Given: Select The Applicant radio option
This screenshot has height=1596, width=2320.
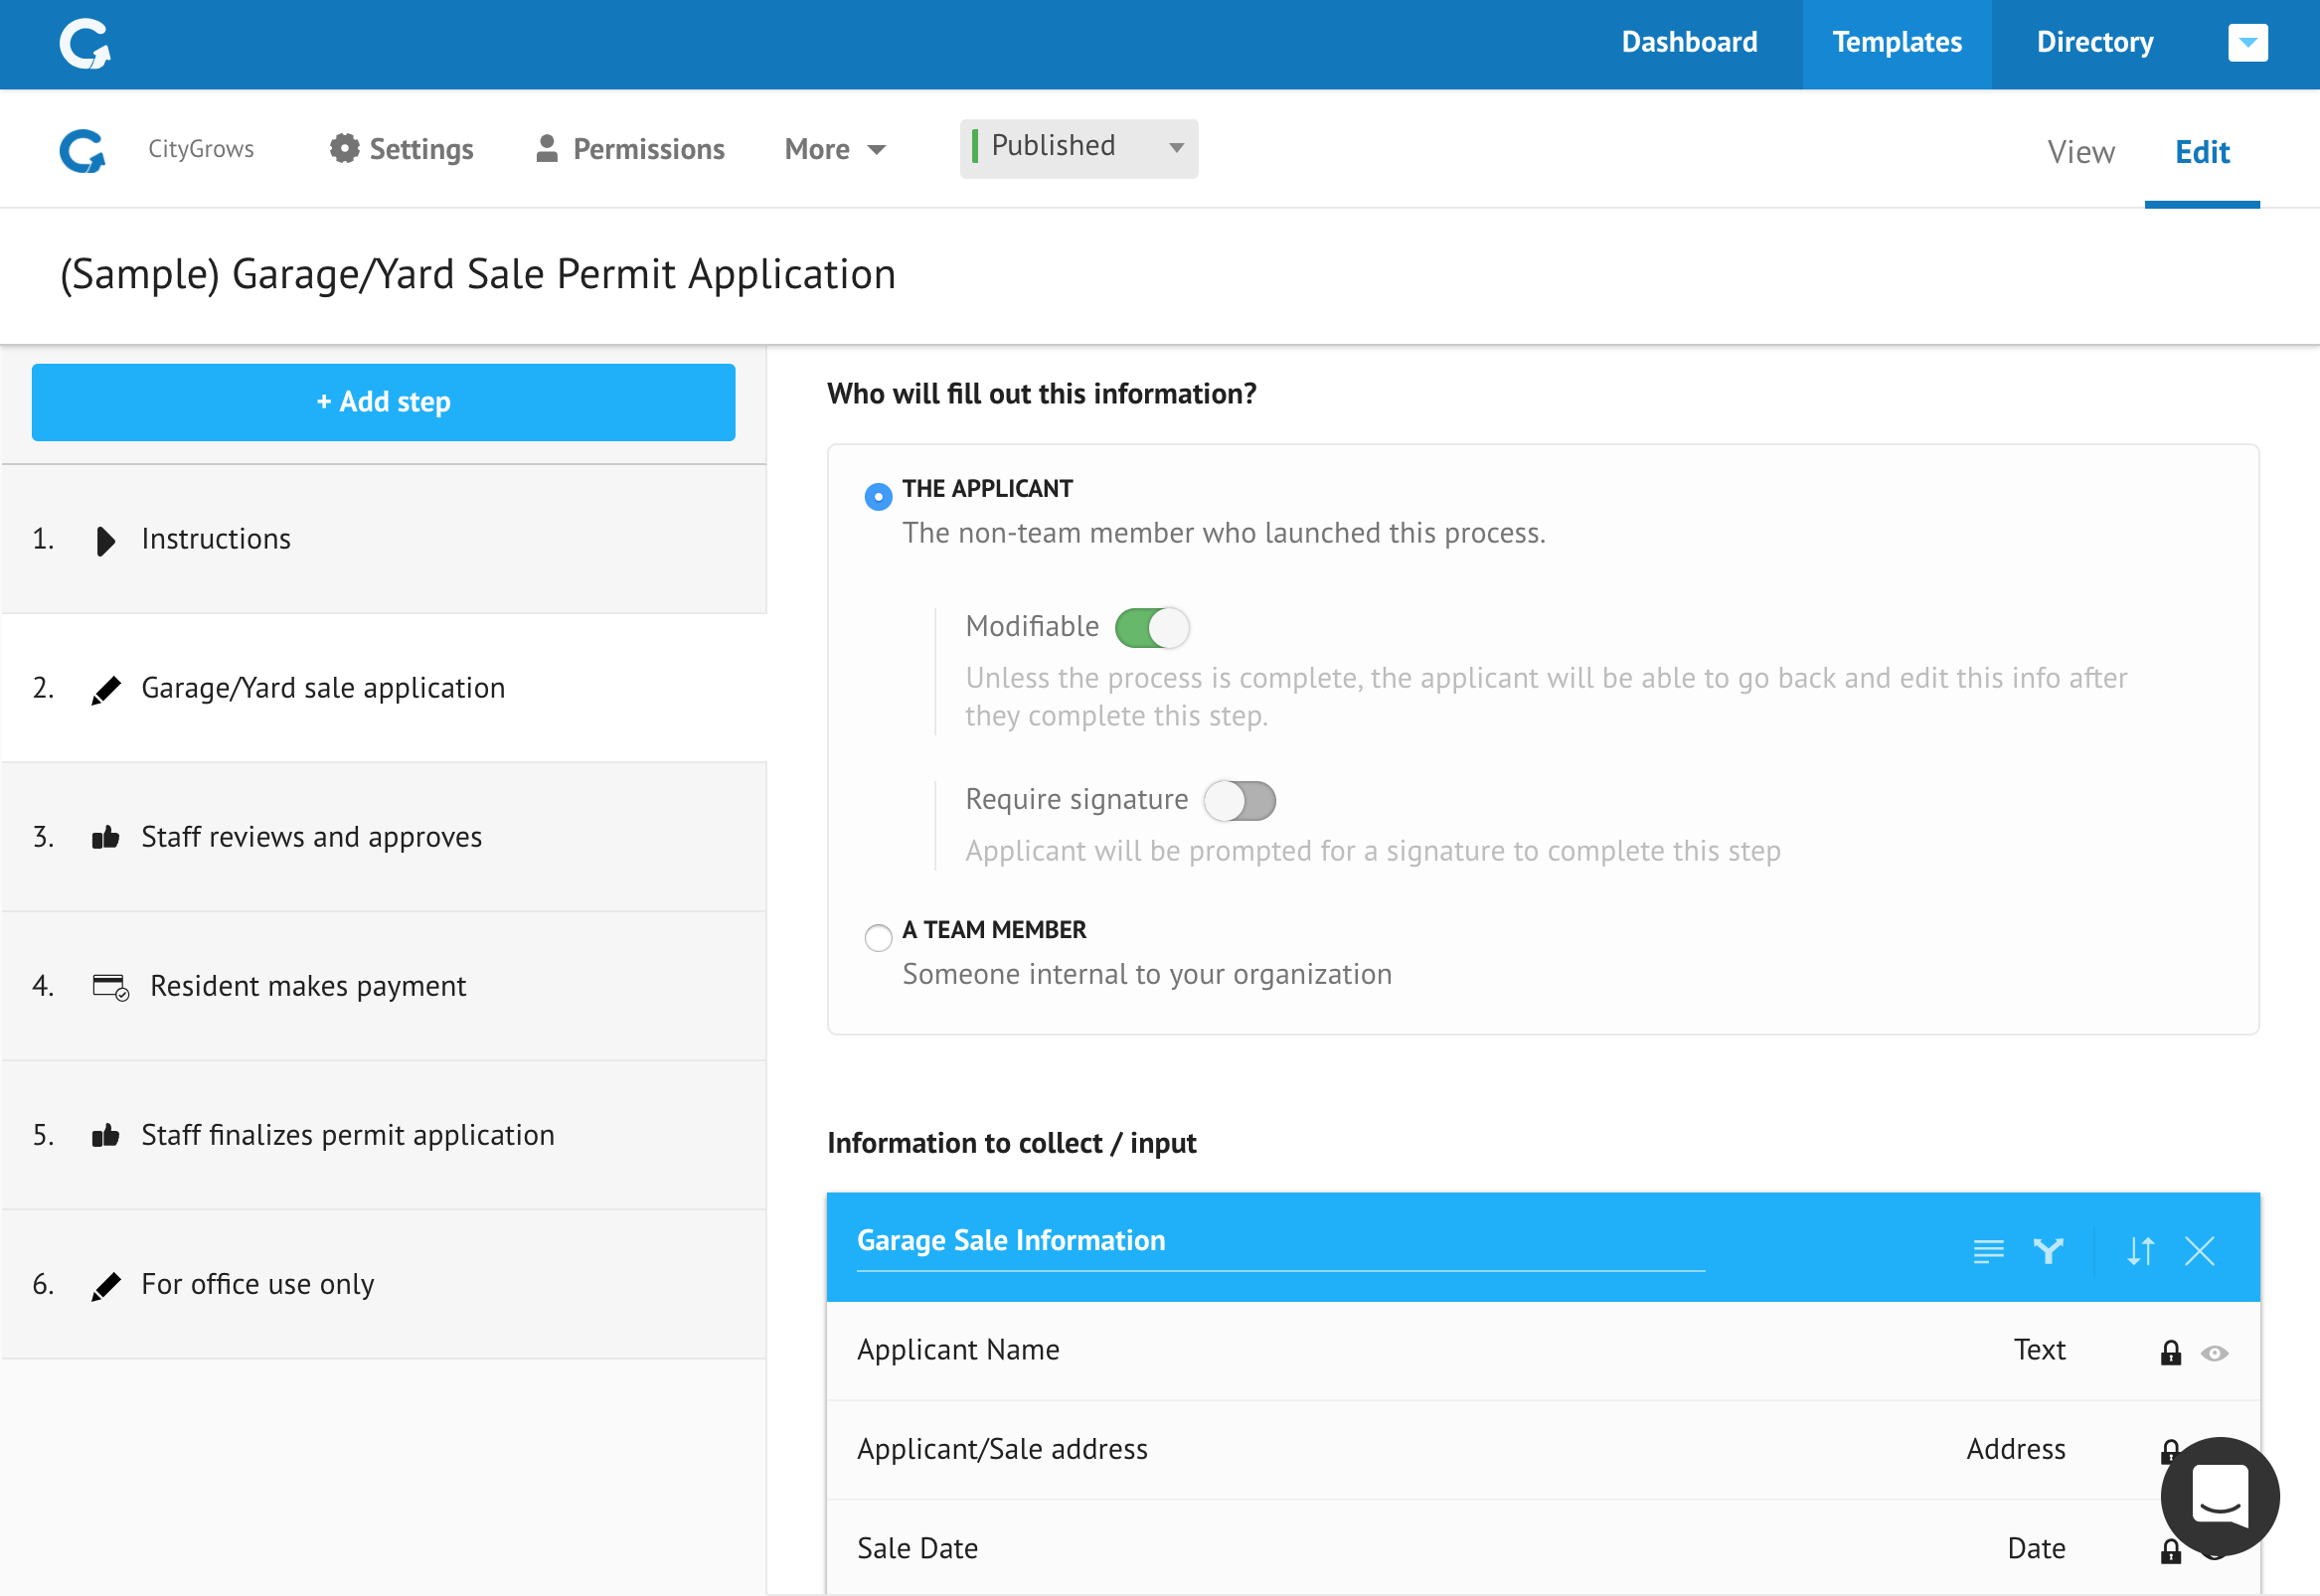Looking at the screenshot, I should pos(878,496).
